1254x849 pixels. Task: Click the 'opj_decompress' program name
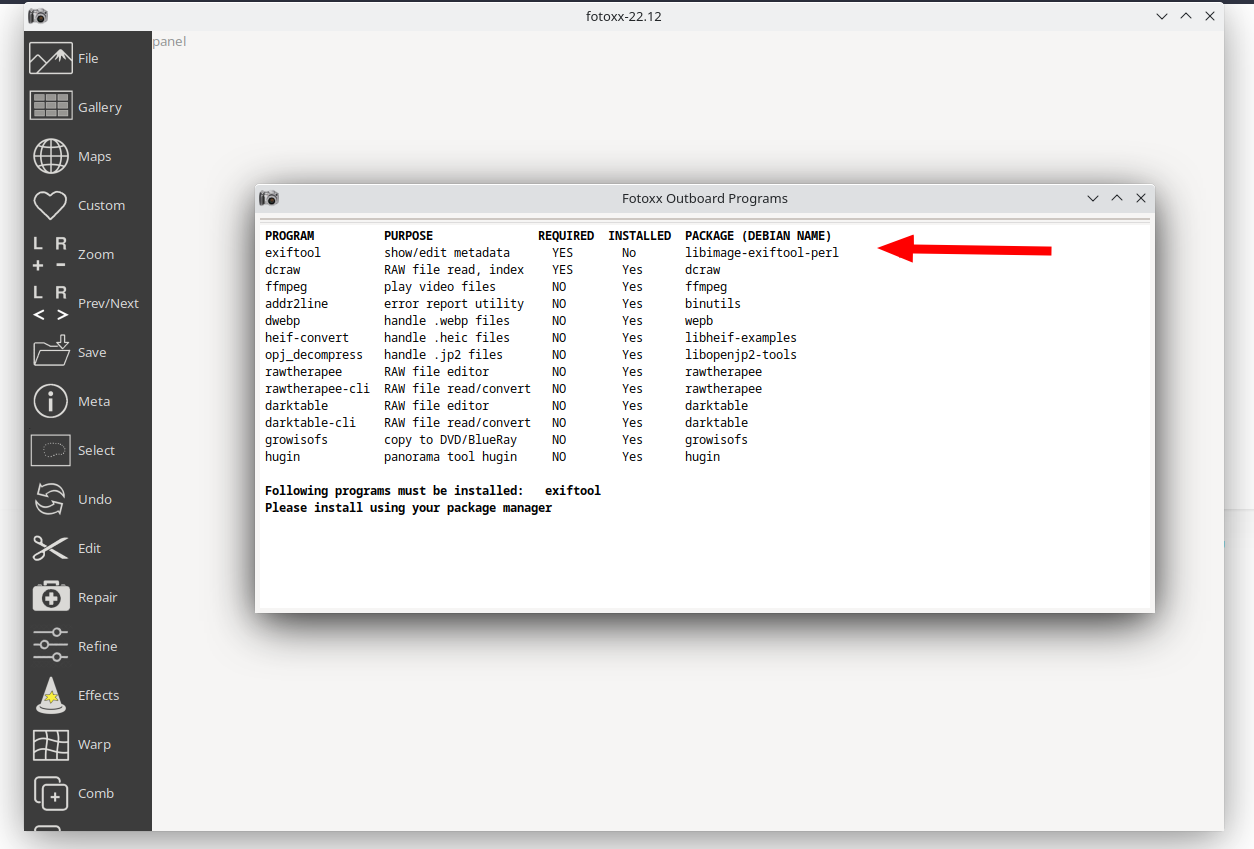314,355
